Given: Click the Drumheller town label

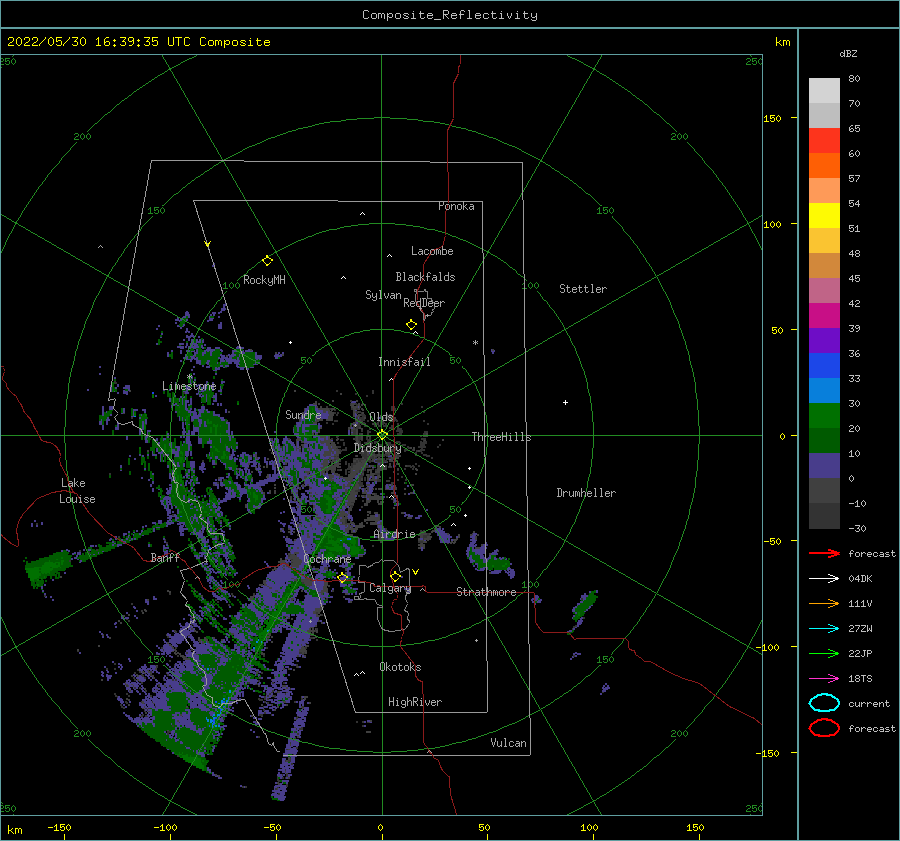Looking at the screenshot, I should point(586,493).
